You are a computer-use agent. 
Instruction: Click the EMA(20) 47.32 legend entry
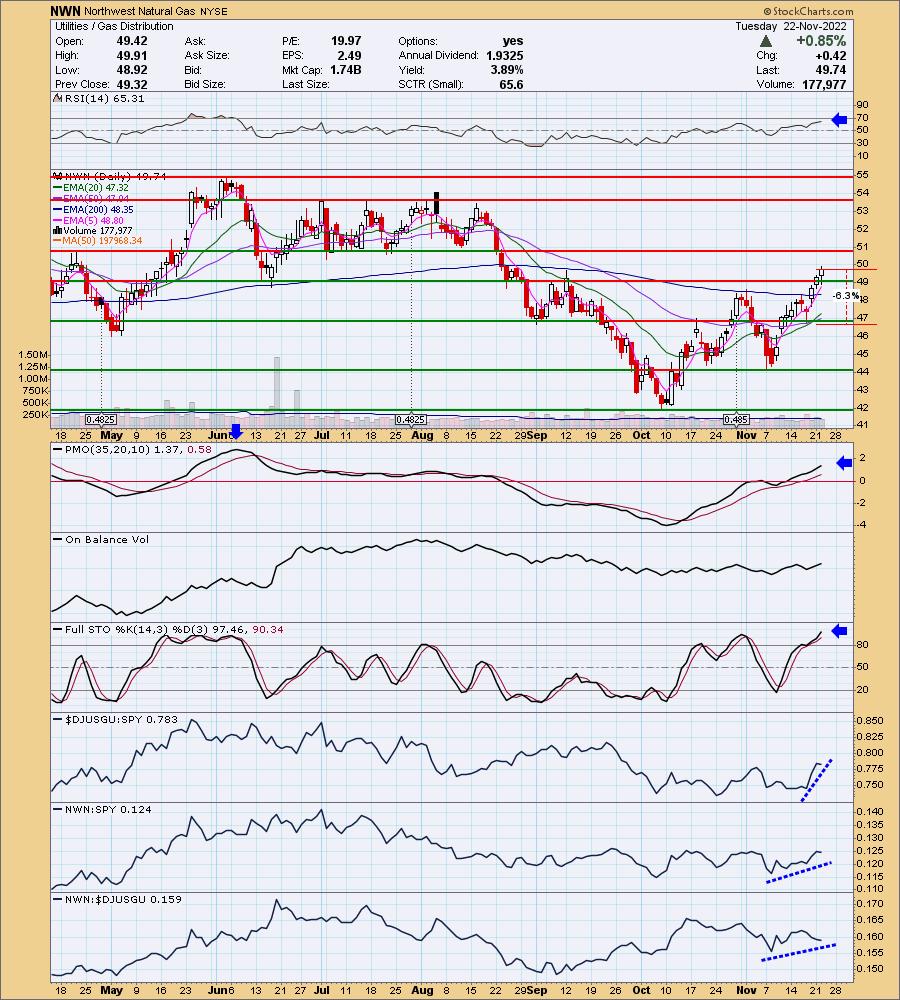click(95, 188)
